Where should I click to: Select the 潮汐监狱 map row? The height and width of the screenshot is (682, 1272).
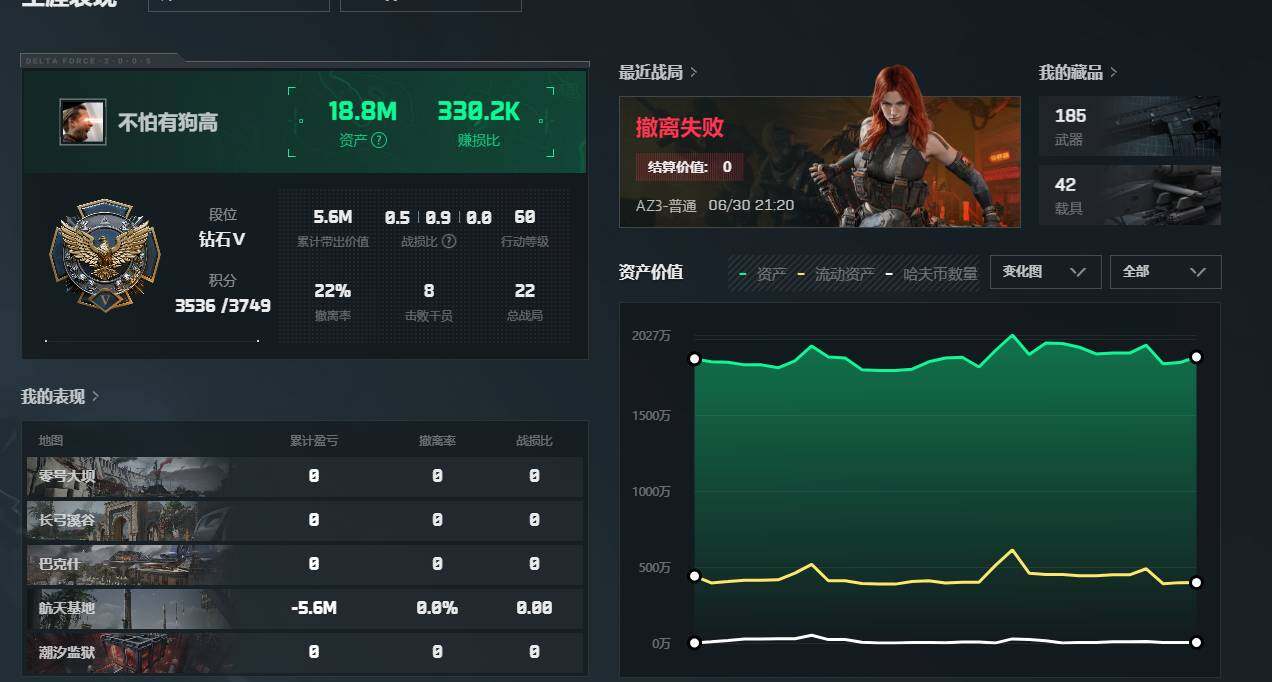[304, 652]
